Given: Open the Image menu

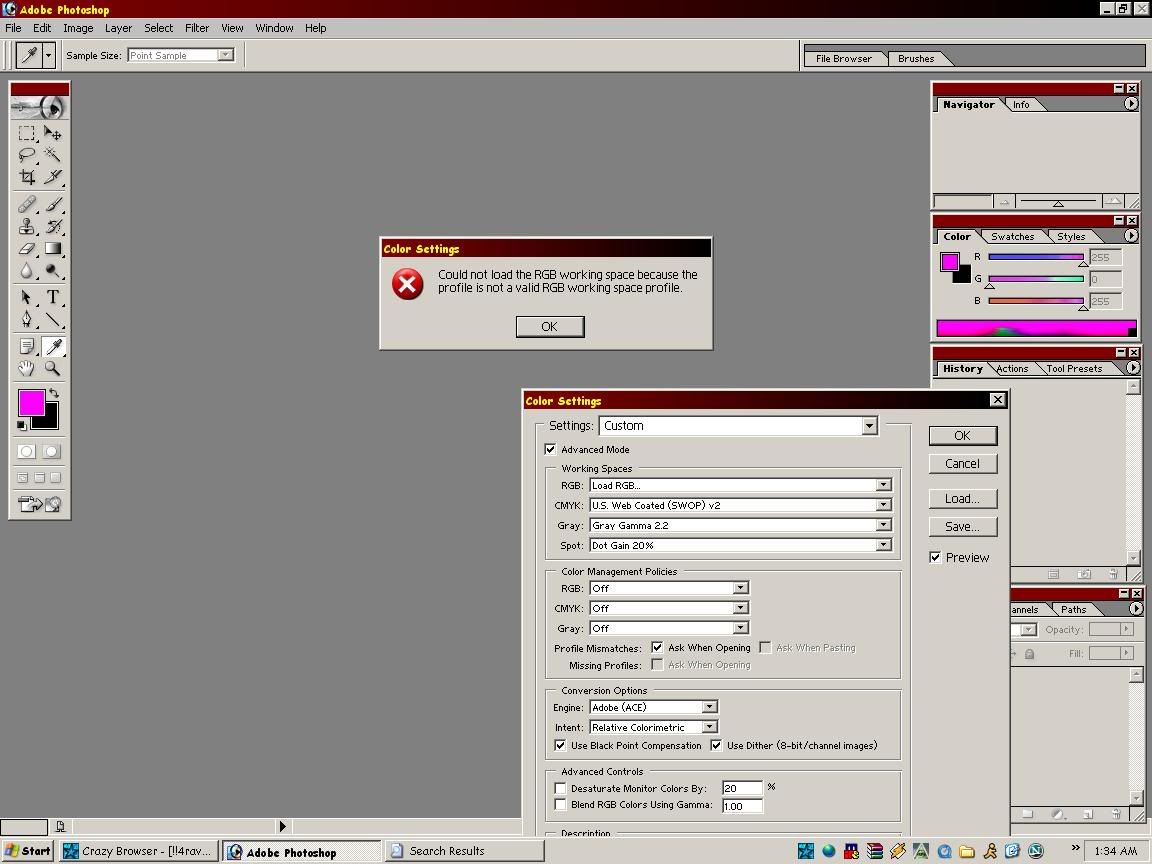Looking at the screenshot, I should coord(78,28).
